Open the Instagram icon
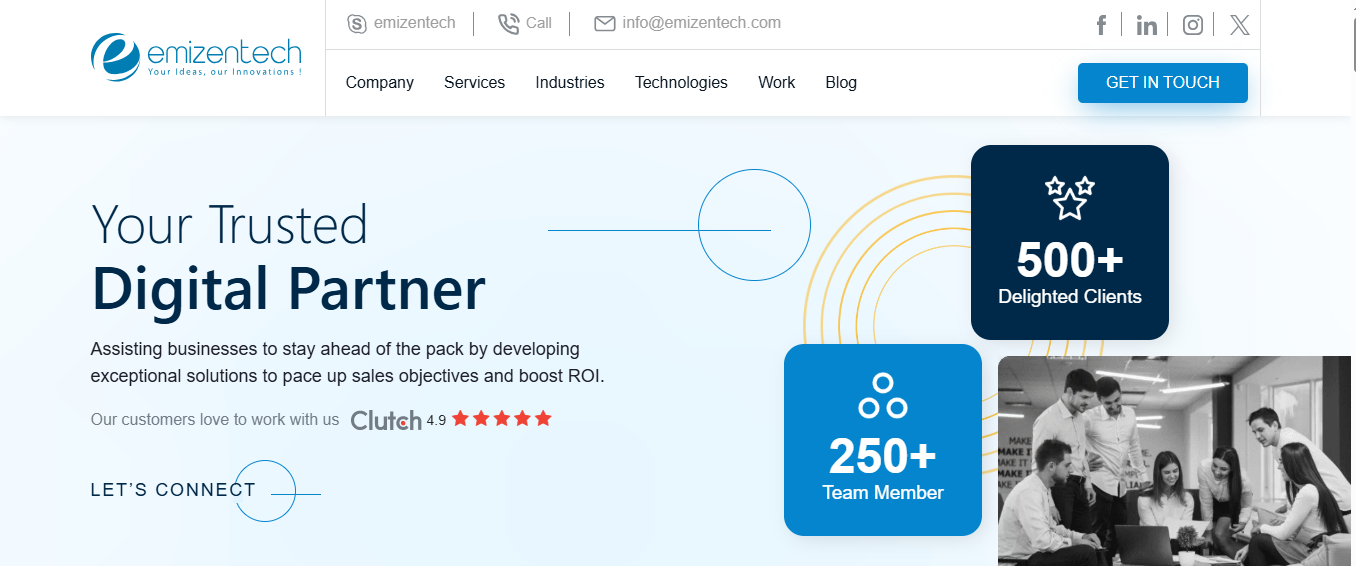Image resolution: width=1356 pixels, height=566 pixels. (1193, 25)
